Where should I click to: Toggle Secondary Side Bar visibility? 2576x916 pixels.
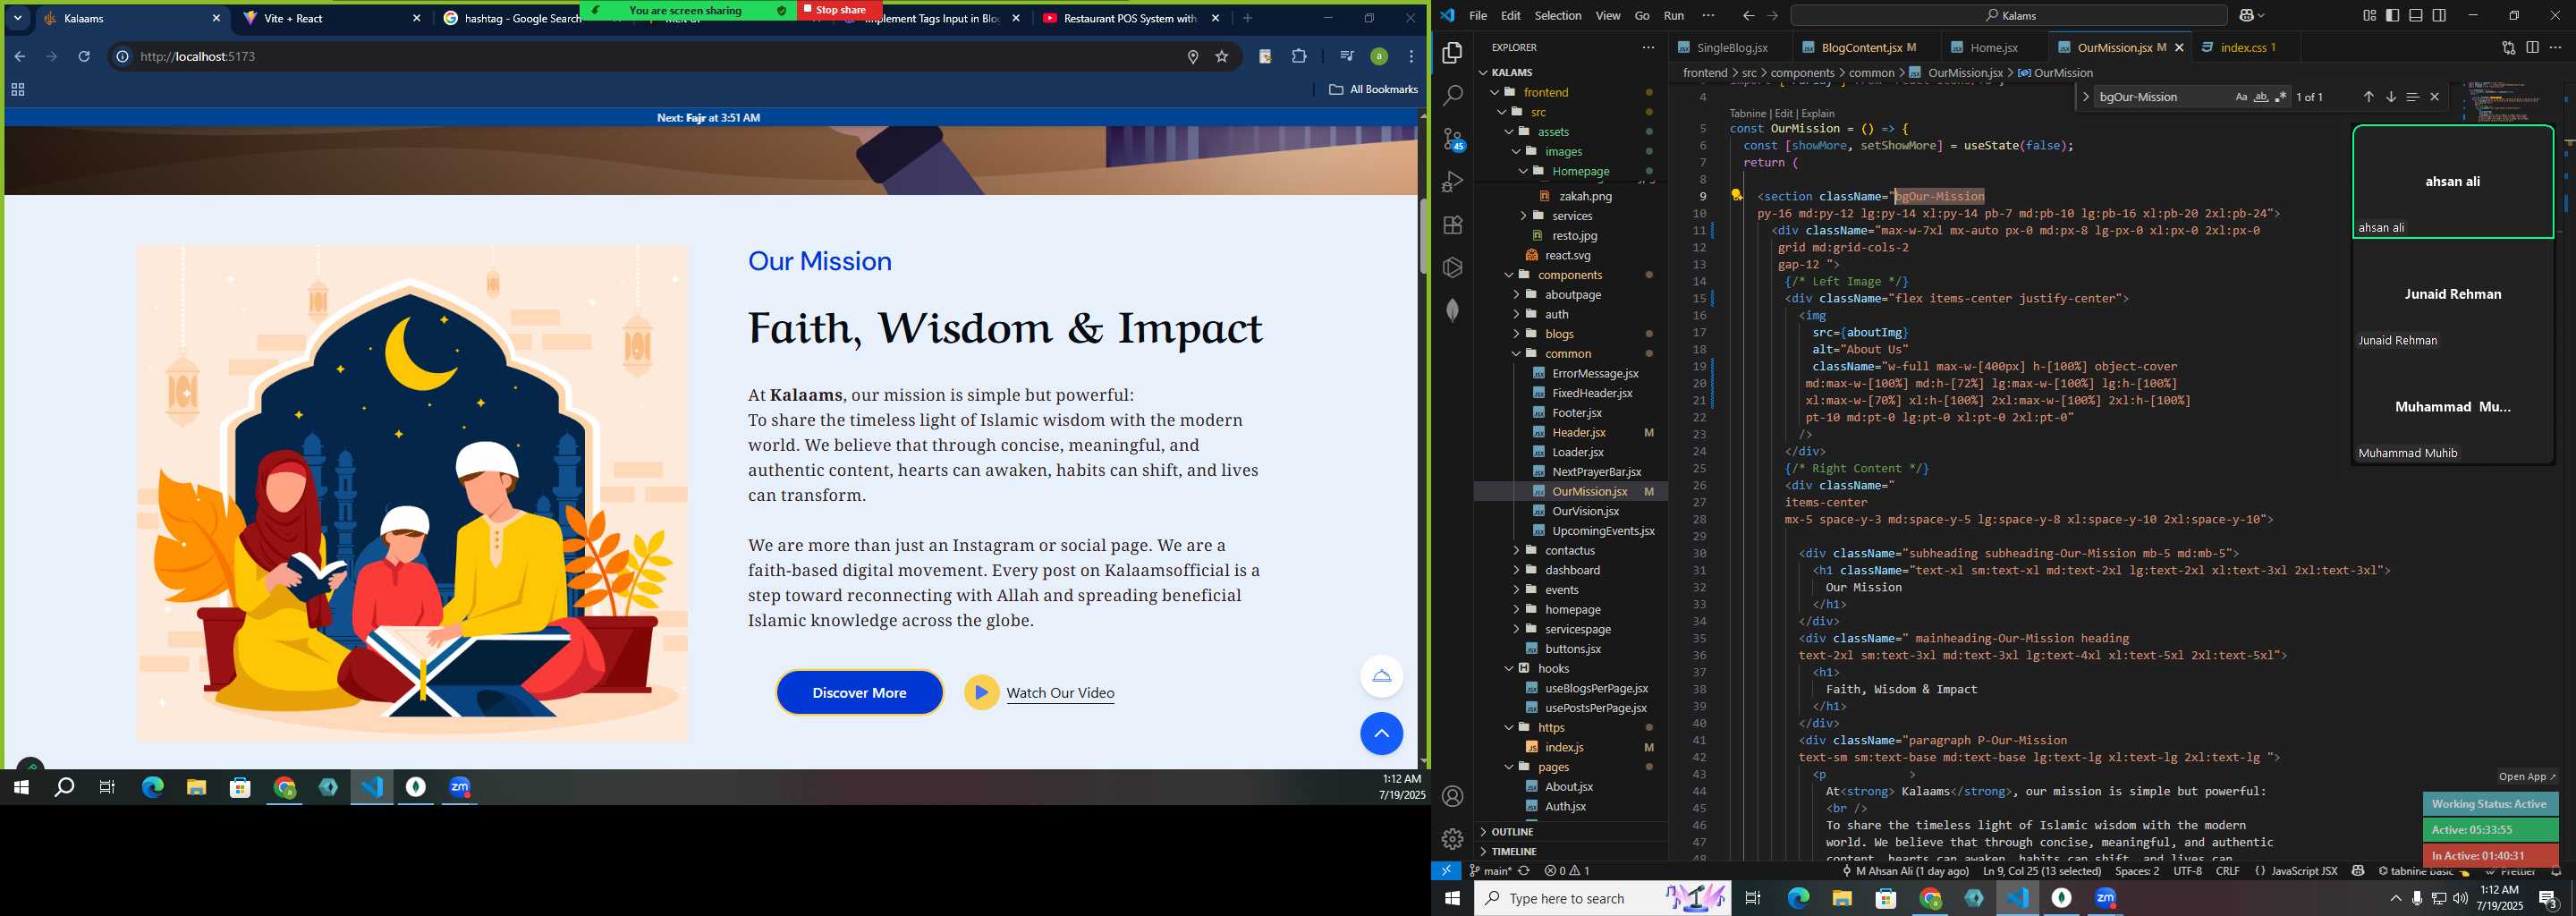point(2439,15)
